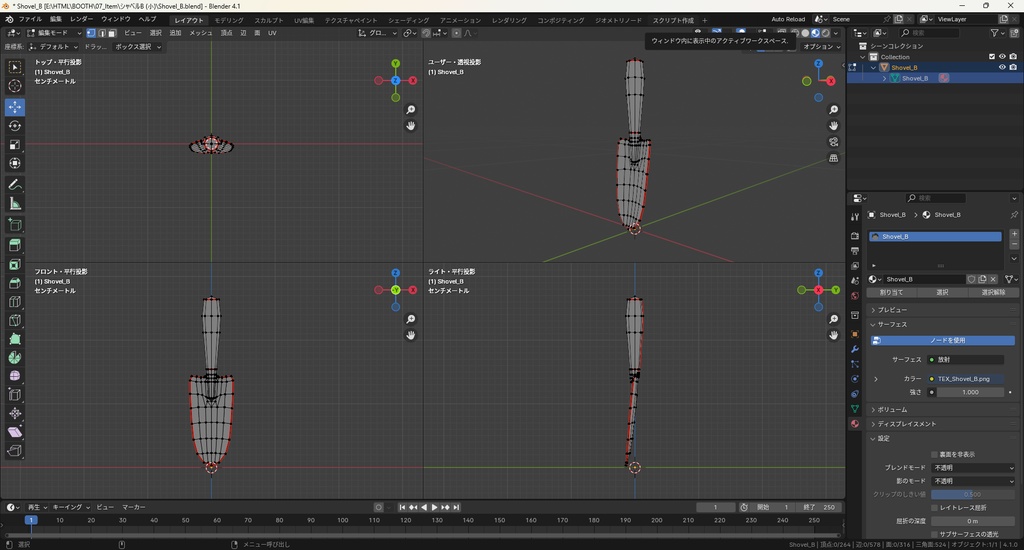Select the Extrude Region tool
This screenshot has height=550, width=1024.
(14, 245)
